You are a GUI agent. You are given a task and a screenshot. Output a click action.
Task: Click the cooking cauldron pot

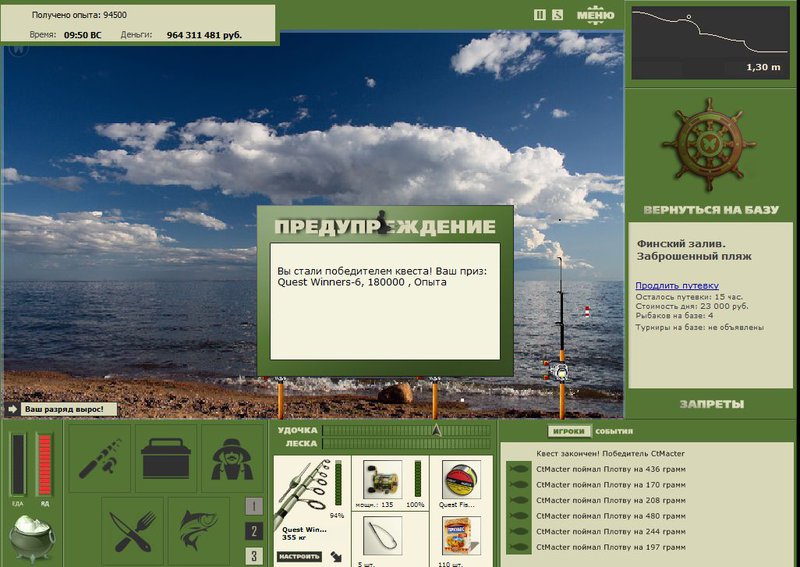click(x=32, y=537)
